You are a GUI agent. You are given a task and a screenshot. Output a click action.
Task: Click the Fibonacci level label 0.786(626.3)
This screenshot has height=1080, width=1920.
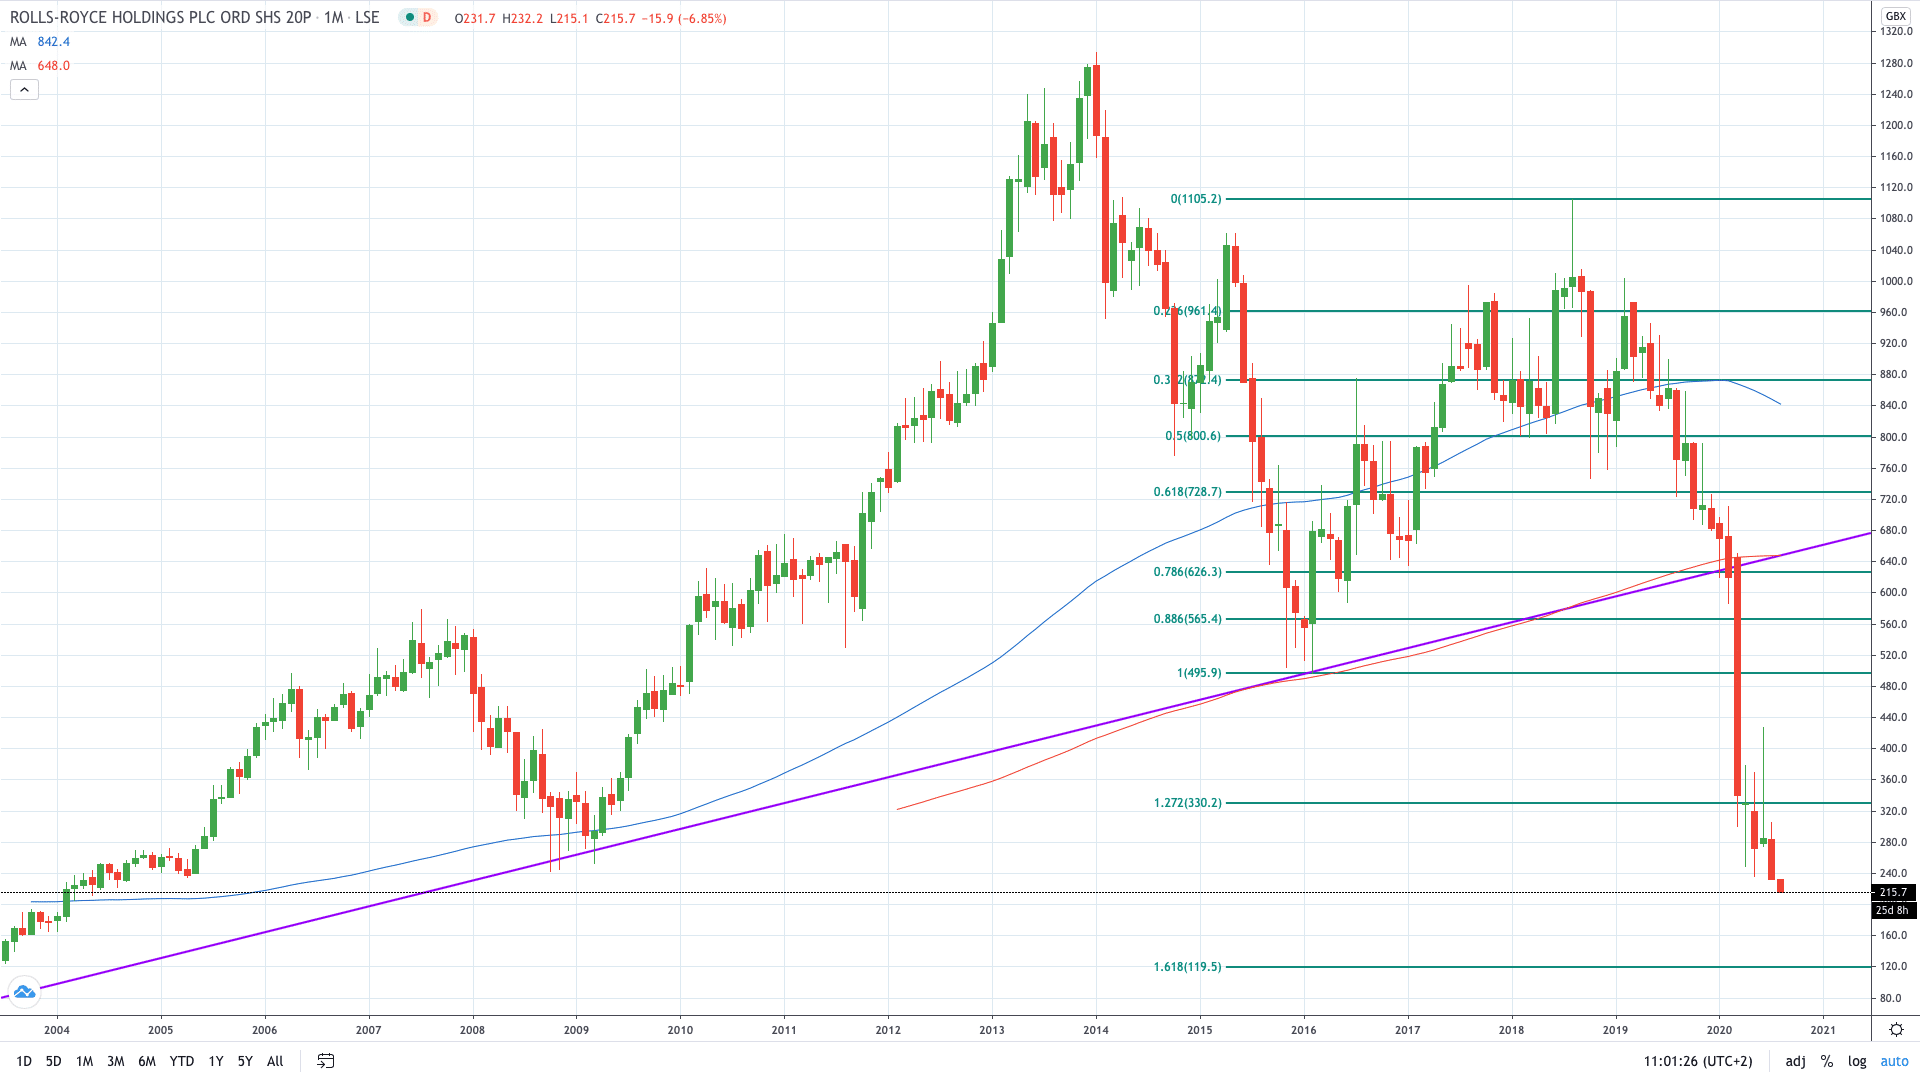[1188, 572]
